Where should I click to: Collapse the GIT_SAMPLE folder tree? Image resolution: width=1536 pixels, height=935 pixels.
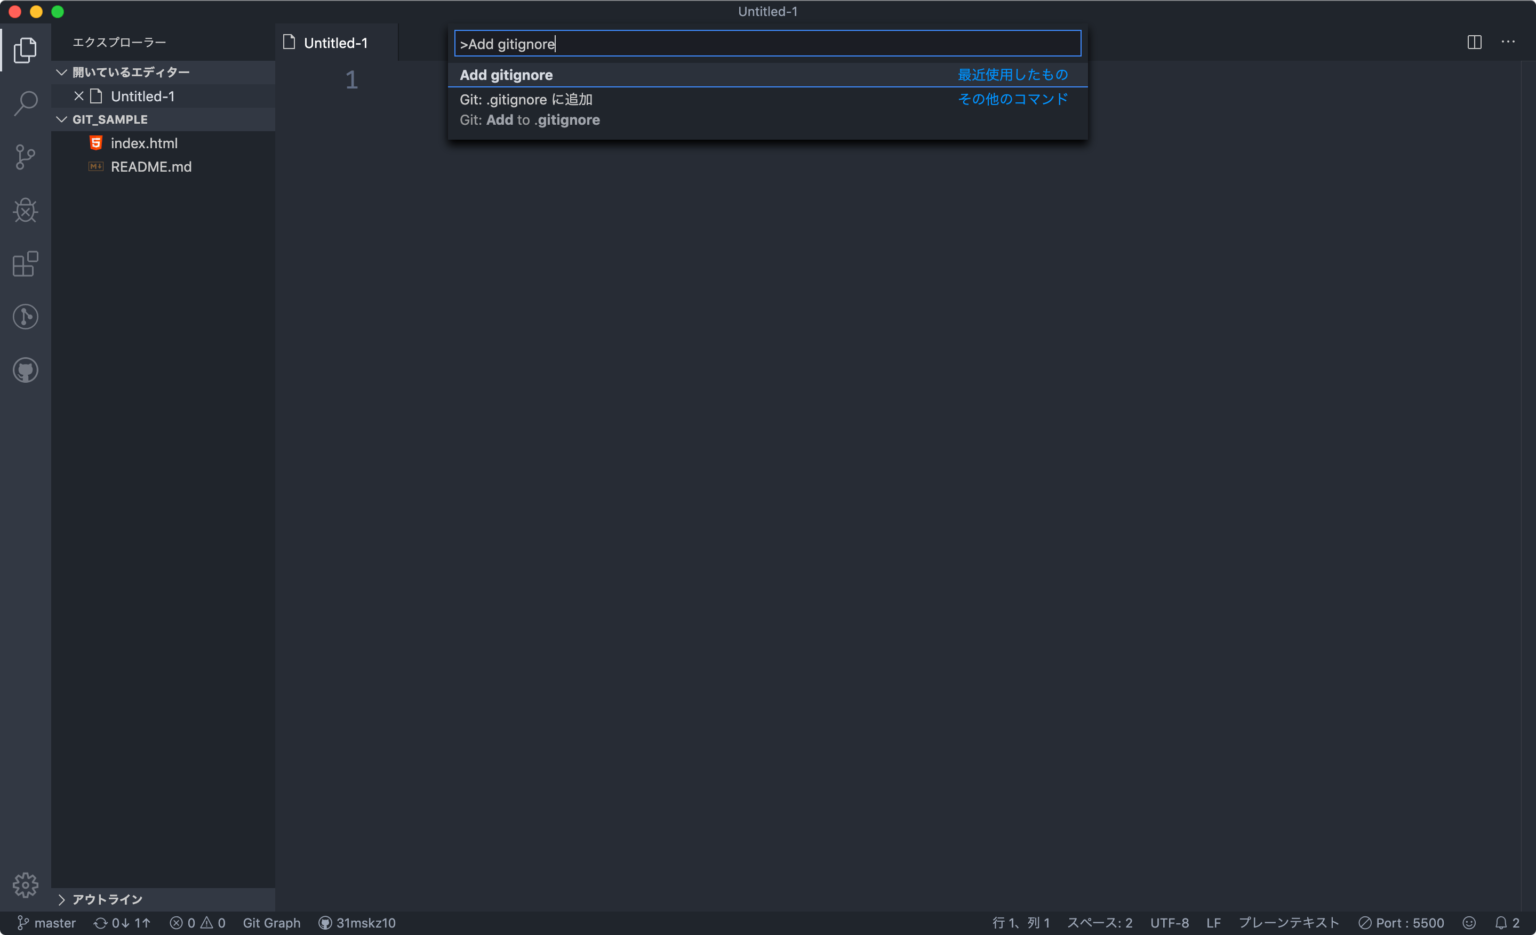point(62,119)
